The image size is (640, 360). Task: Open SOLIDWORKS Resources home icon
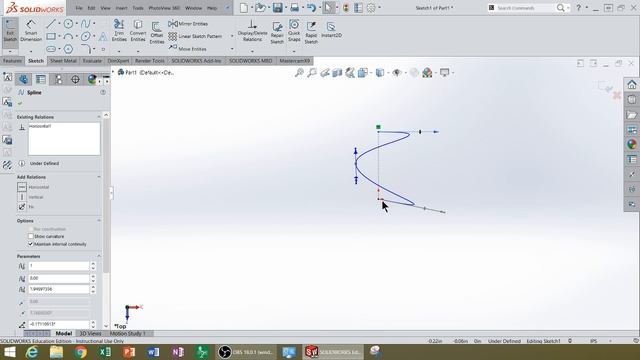tap(632, 84)
